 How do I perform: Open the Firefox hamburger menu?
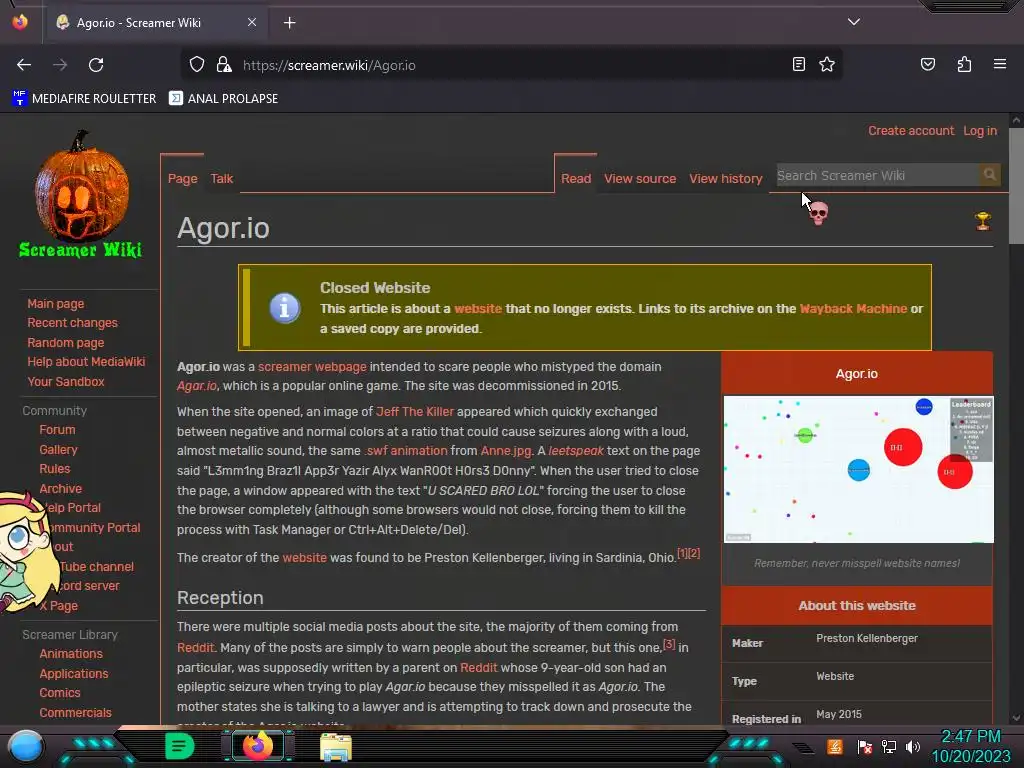tap(1000, 64)
